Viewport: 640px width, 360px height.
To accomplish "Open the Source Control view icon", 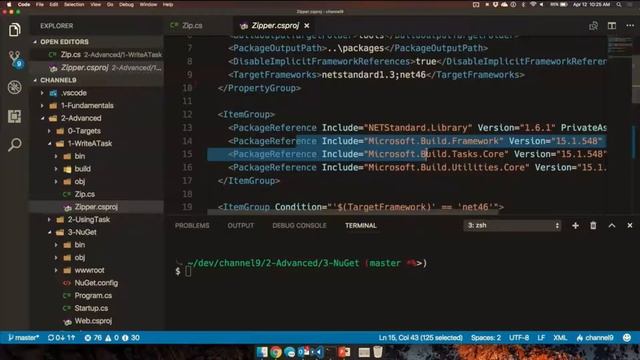I will click(15, 59).
